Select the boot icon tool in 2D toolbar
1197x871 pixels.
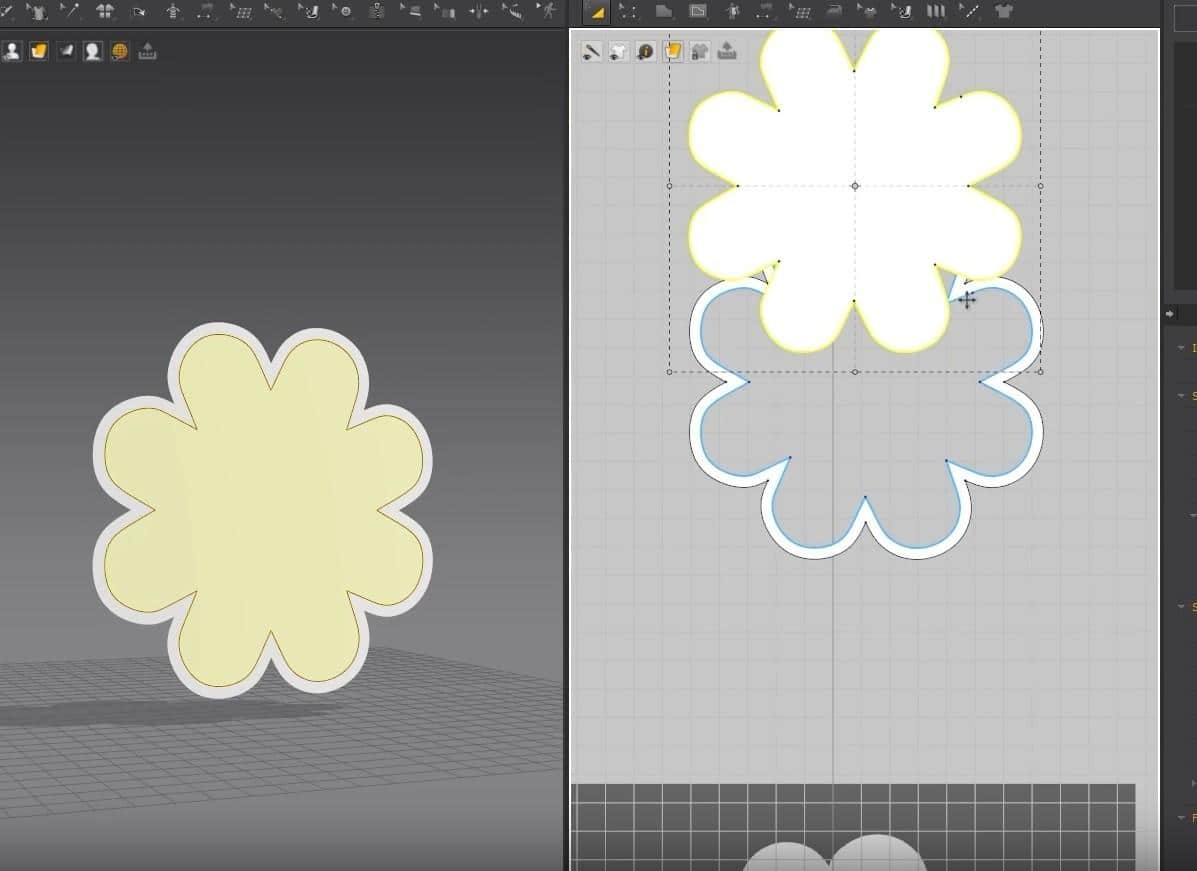tap(902, 11)
